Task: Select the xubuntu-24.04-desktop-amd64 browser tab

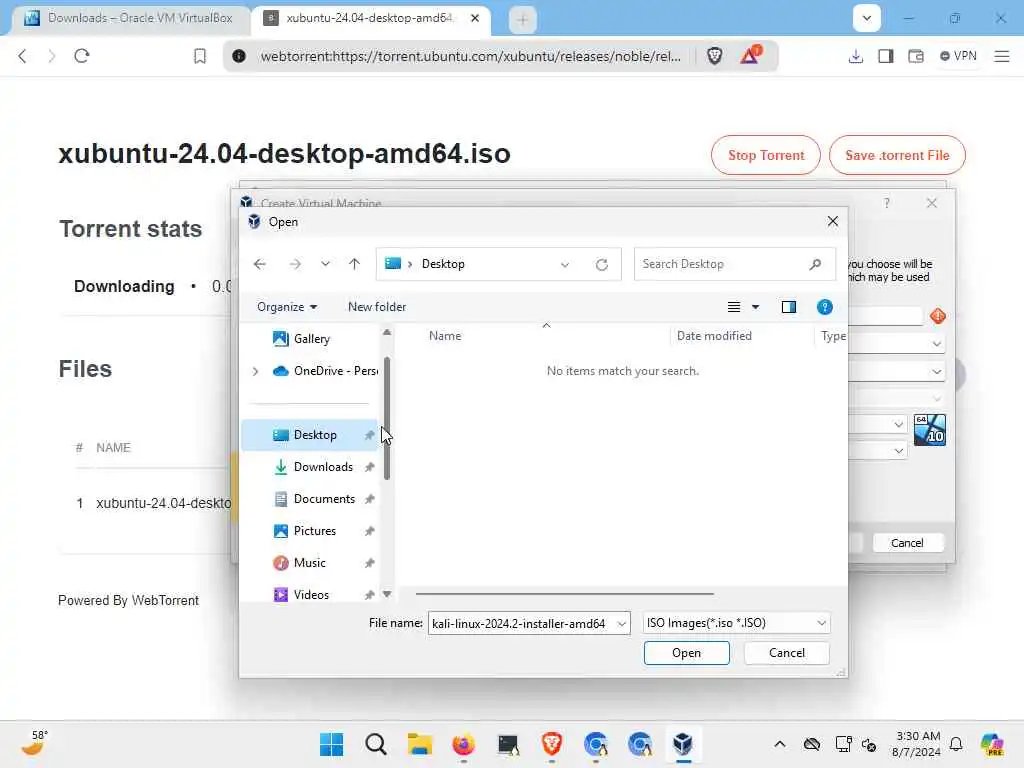Action: [370, 18]
